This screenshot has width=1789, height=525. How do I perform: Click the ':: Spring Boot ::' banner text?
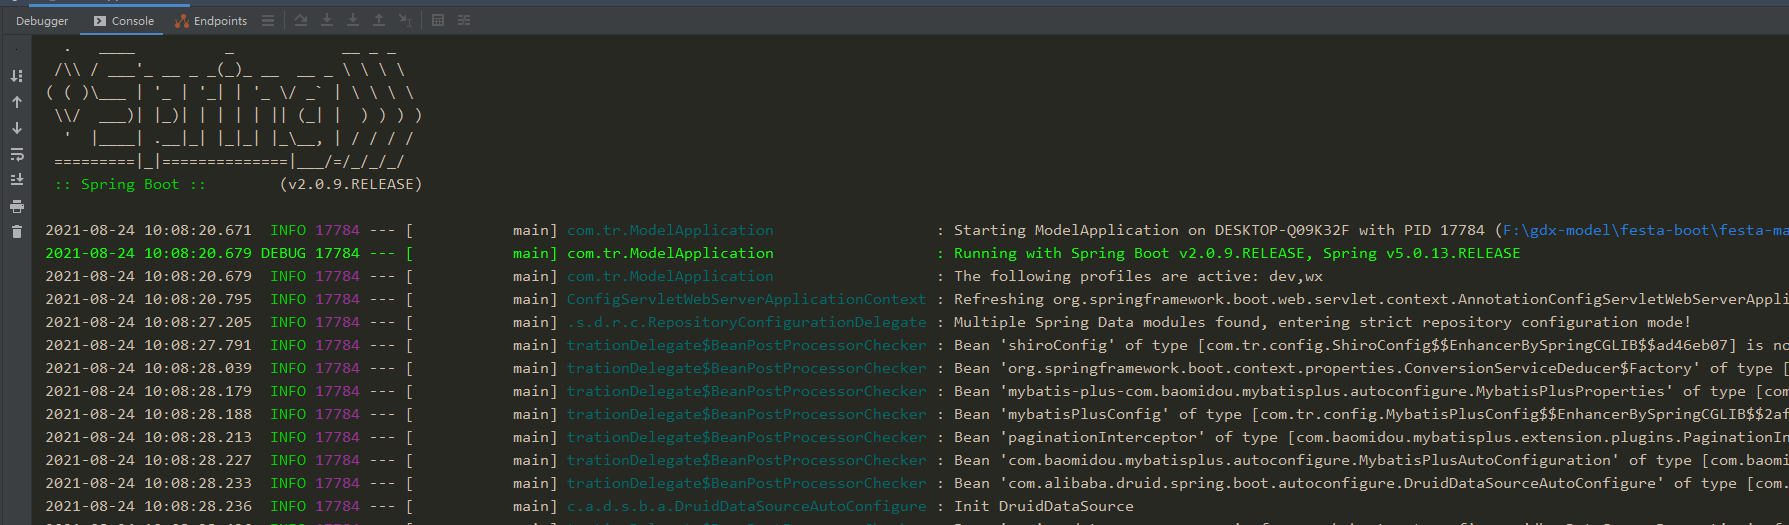[130, 184]
